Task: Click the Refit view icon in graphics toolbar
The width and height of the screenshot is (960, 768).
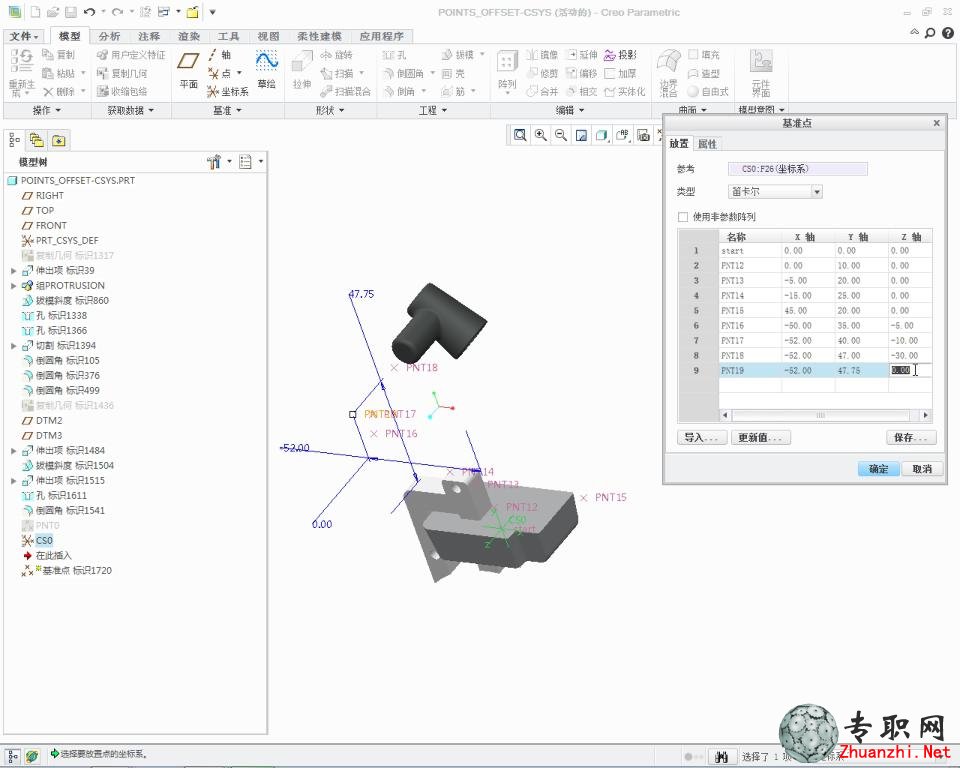Action: [x=520, y=135]
